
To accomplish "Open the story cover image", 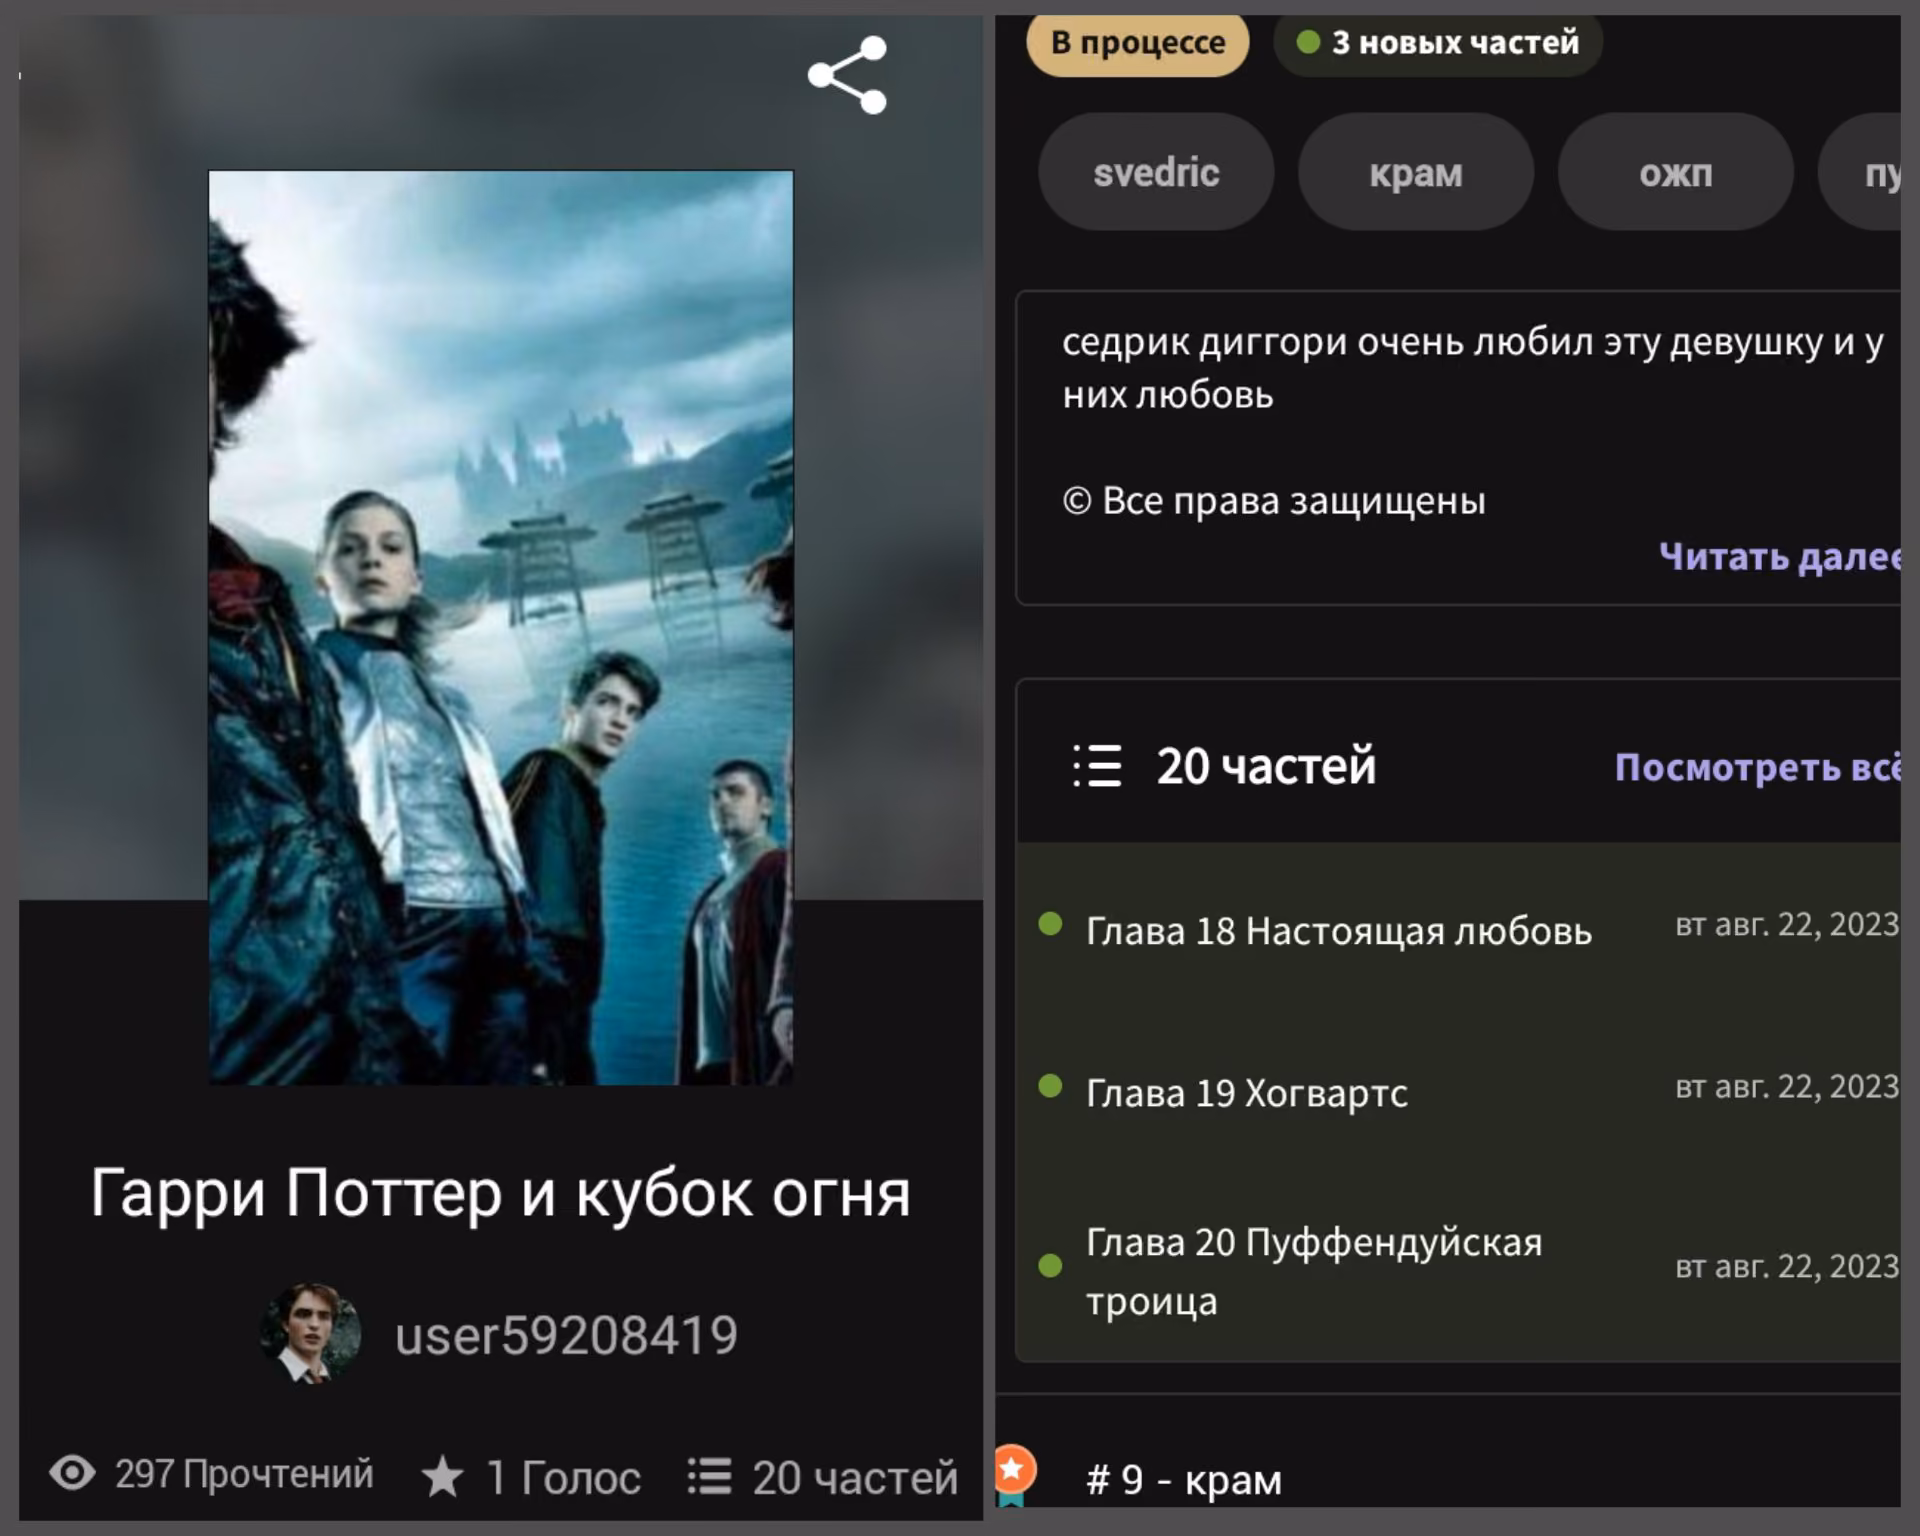I will (x=500, y=627).
